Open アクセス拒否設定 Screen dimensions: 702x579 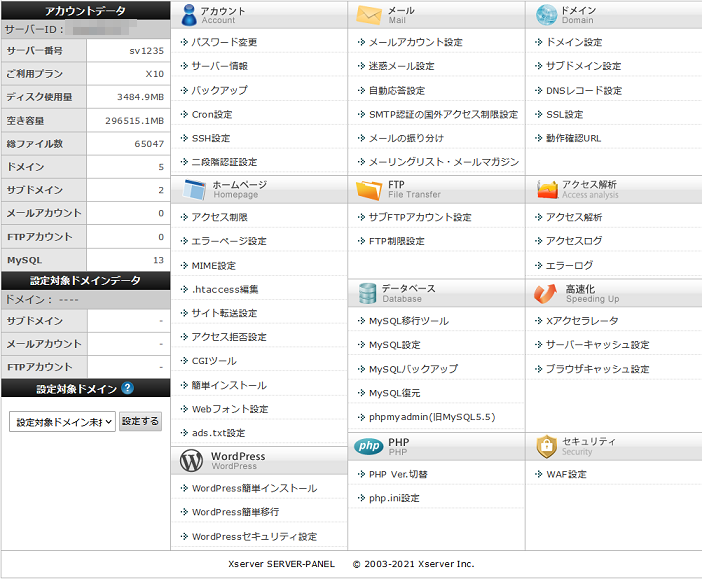tap(229, 337)
